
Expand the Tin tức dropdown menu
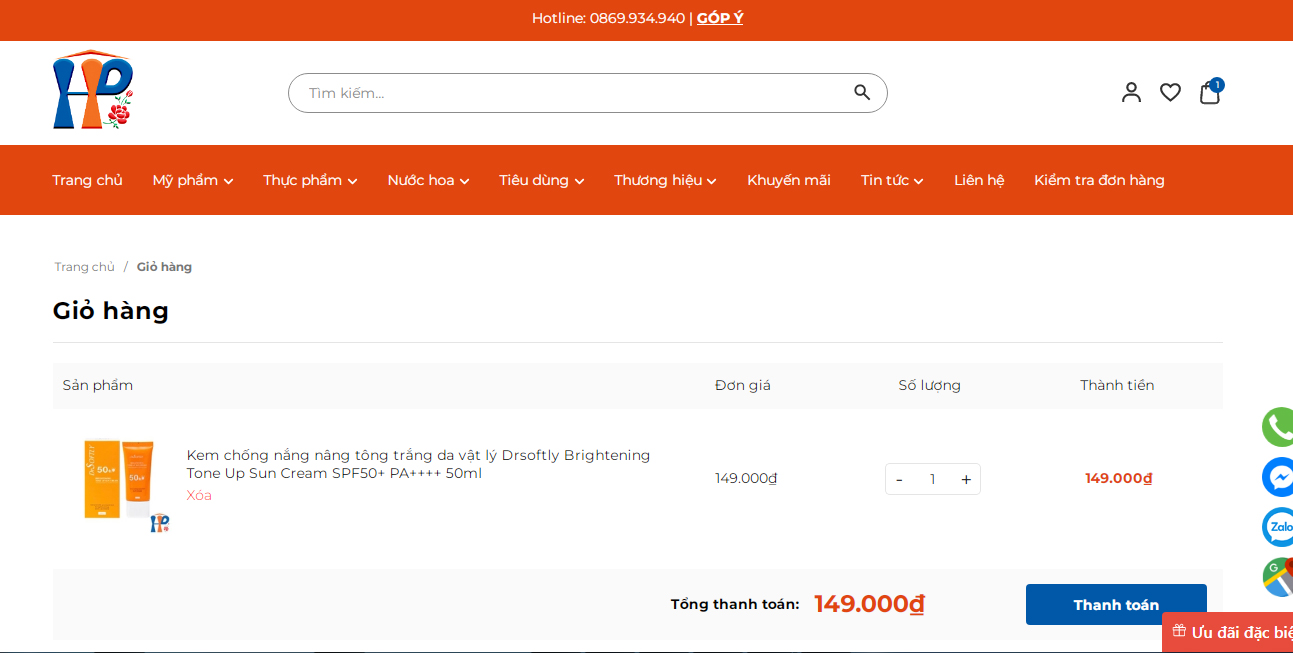click(892, 180)
